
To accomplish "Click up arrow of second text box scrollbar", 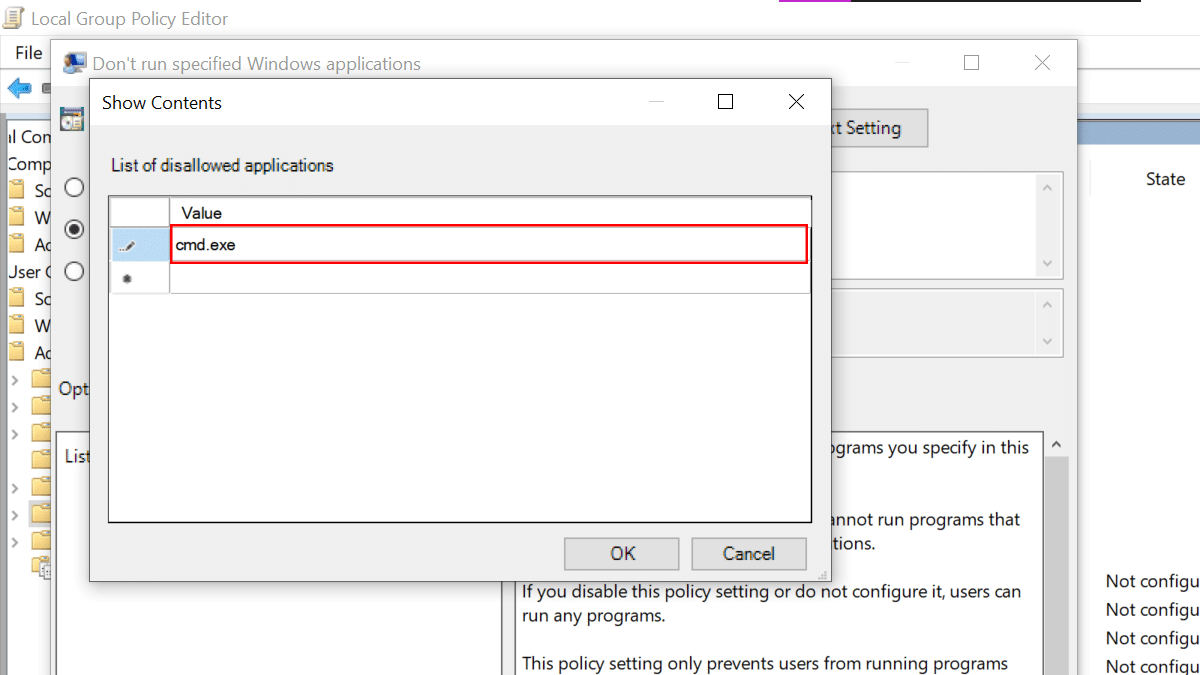I will (x=1048, y=304).
